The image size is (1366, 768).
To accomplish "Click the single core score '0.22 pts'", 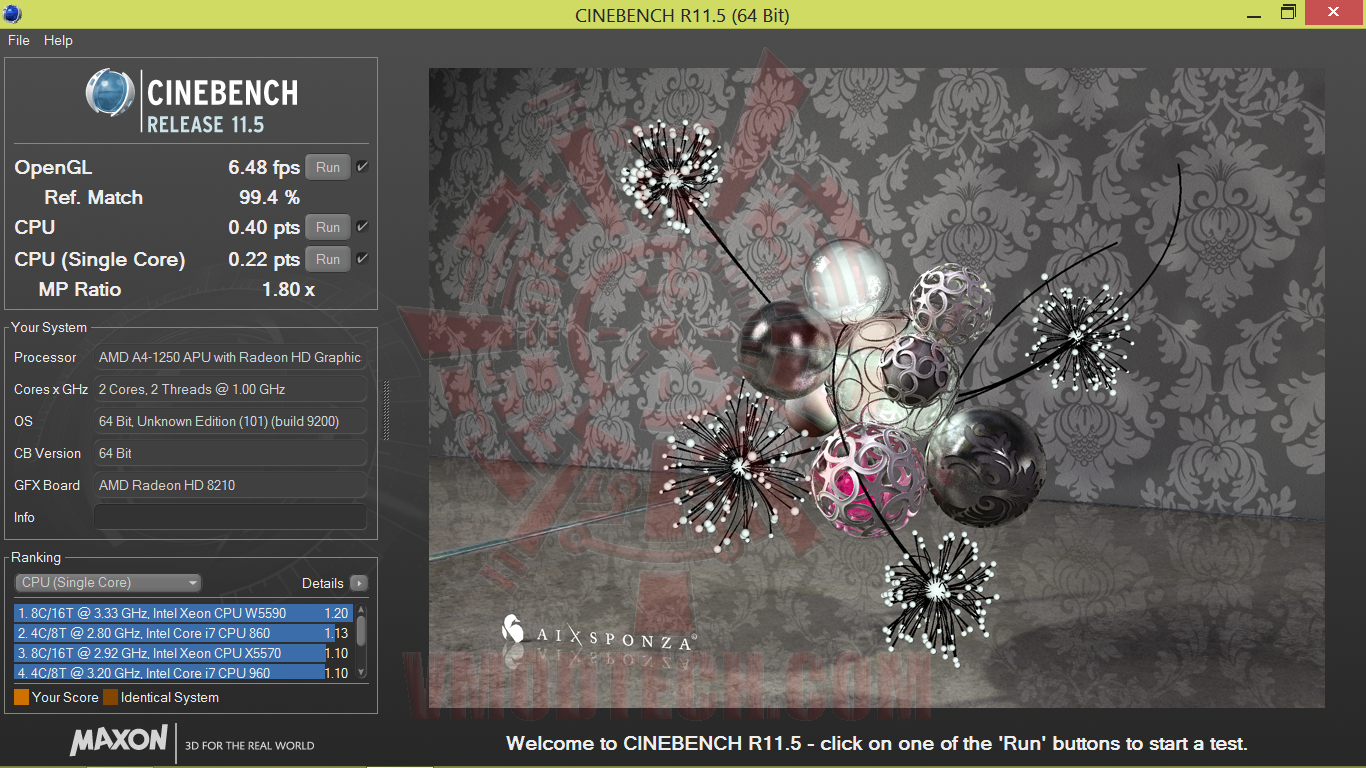I will (x=264, y=259).
